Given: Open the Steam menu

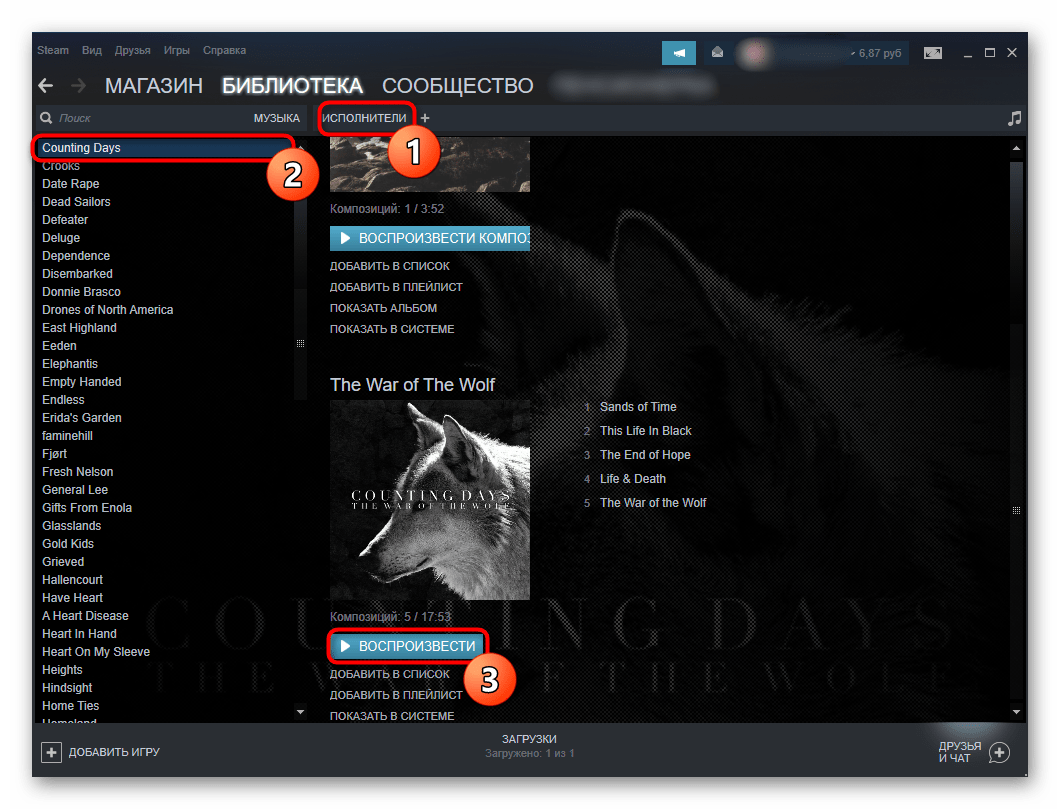Looking at the screenshot, I should pyautogui.click(x=53, y=50).
